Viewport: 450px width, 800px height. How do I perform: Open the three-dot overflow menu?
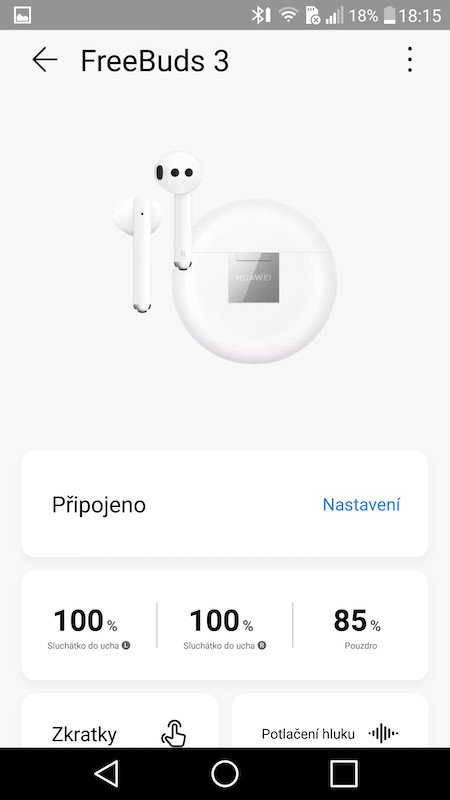point(410,60)
